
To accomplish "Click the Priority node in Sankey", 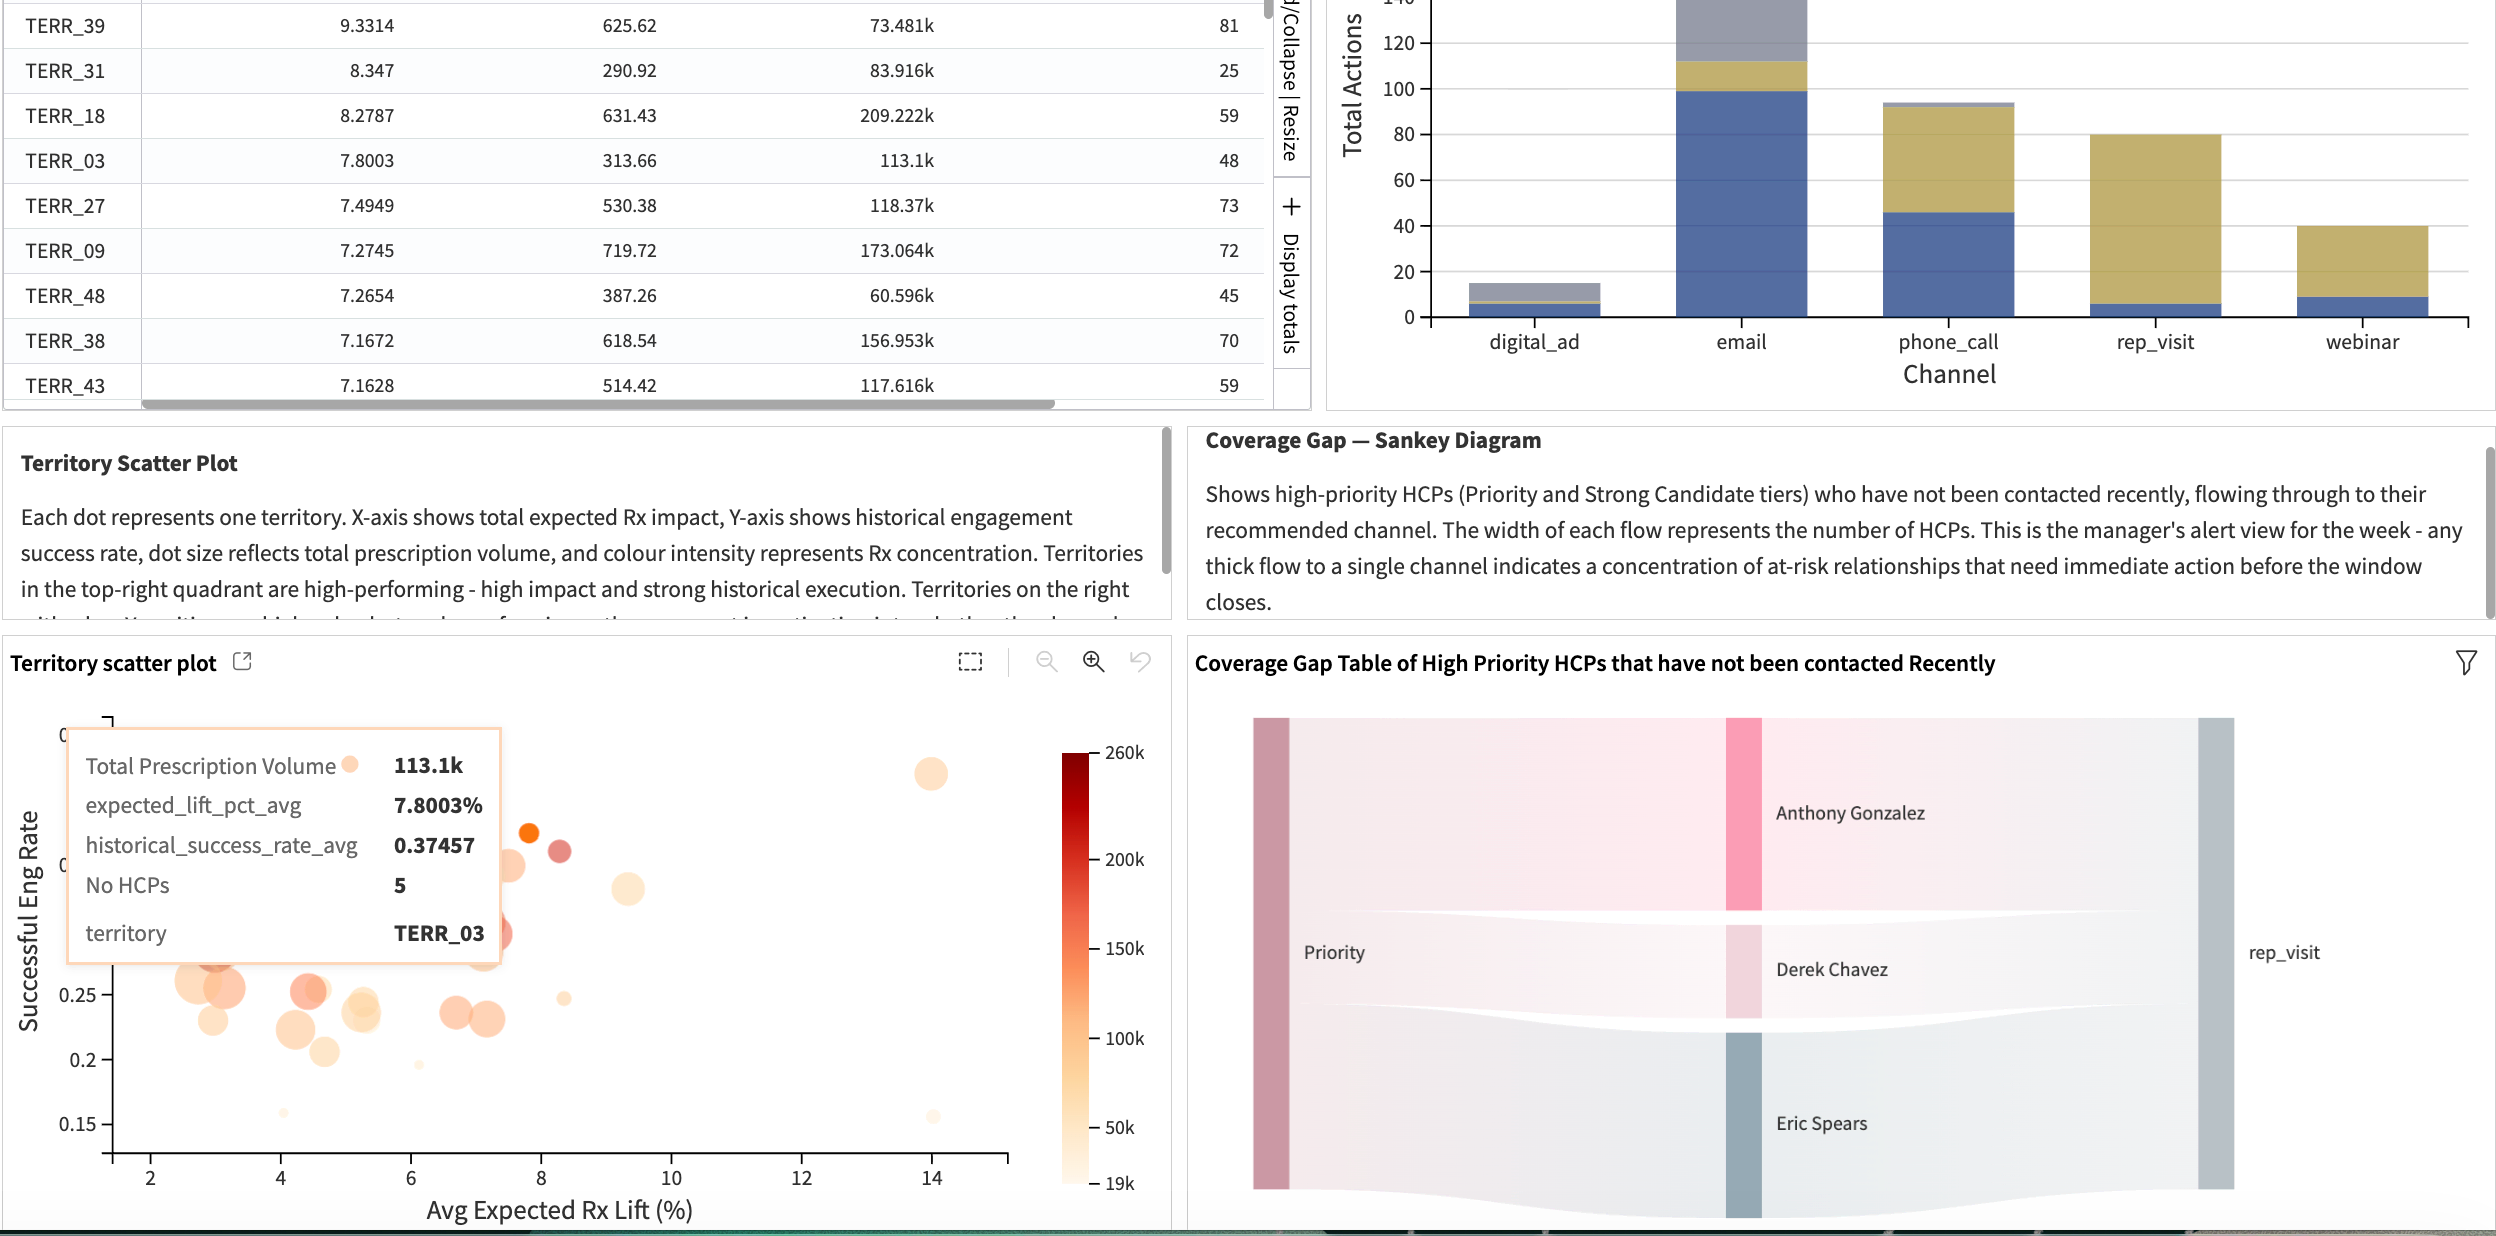I will pyautogui.click(x=1271, y=953).
